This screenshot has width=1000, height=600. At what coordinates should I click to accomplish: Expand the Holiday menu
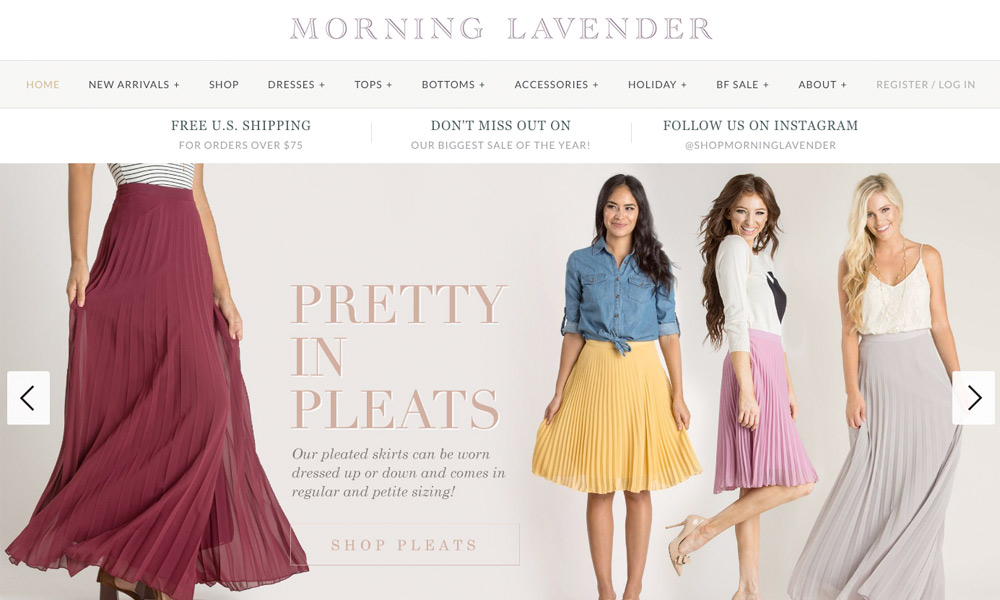(x=658, y=84)
